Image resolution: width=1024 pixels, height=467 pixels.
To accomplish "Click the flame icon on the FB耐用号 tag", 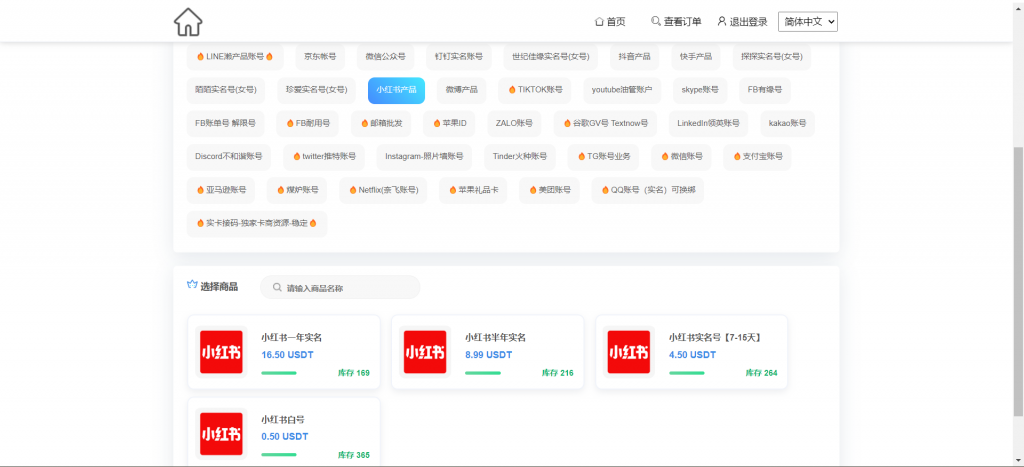I will pyautogui.click(x=289, y=123).
